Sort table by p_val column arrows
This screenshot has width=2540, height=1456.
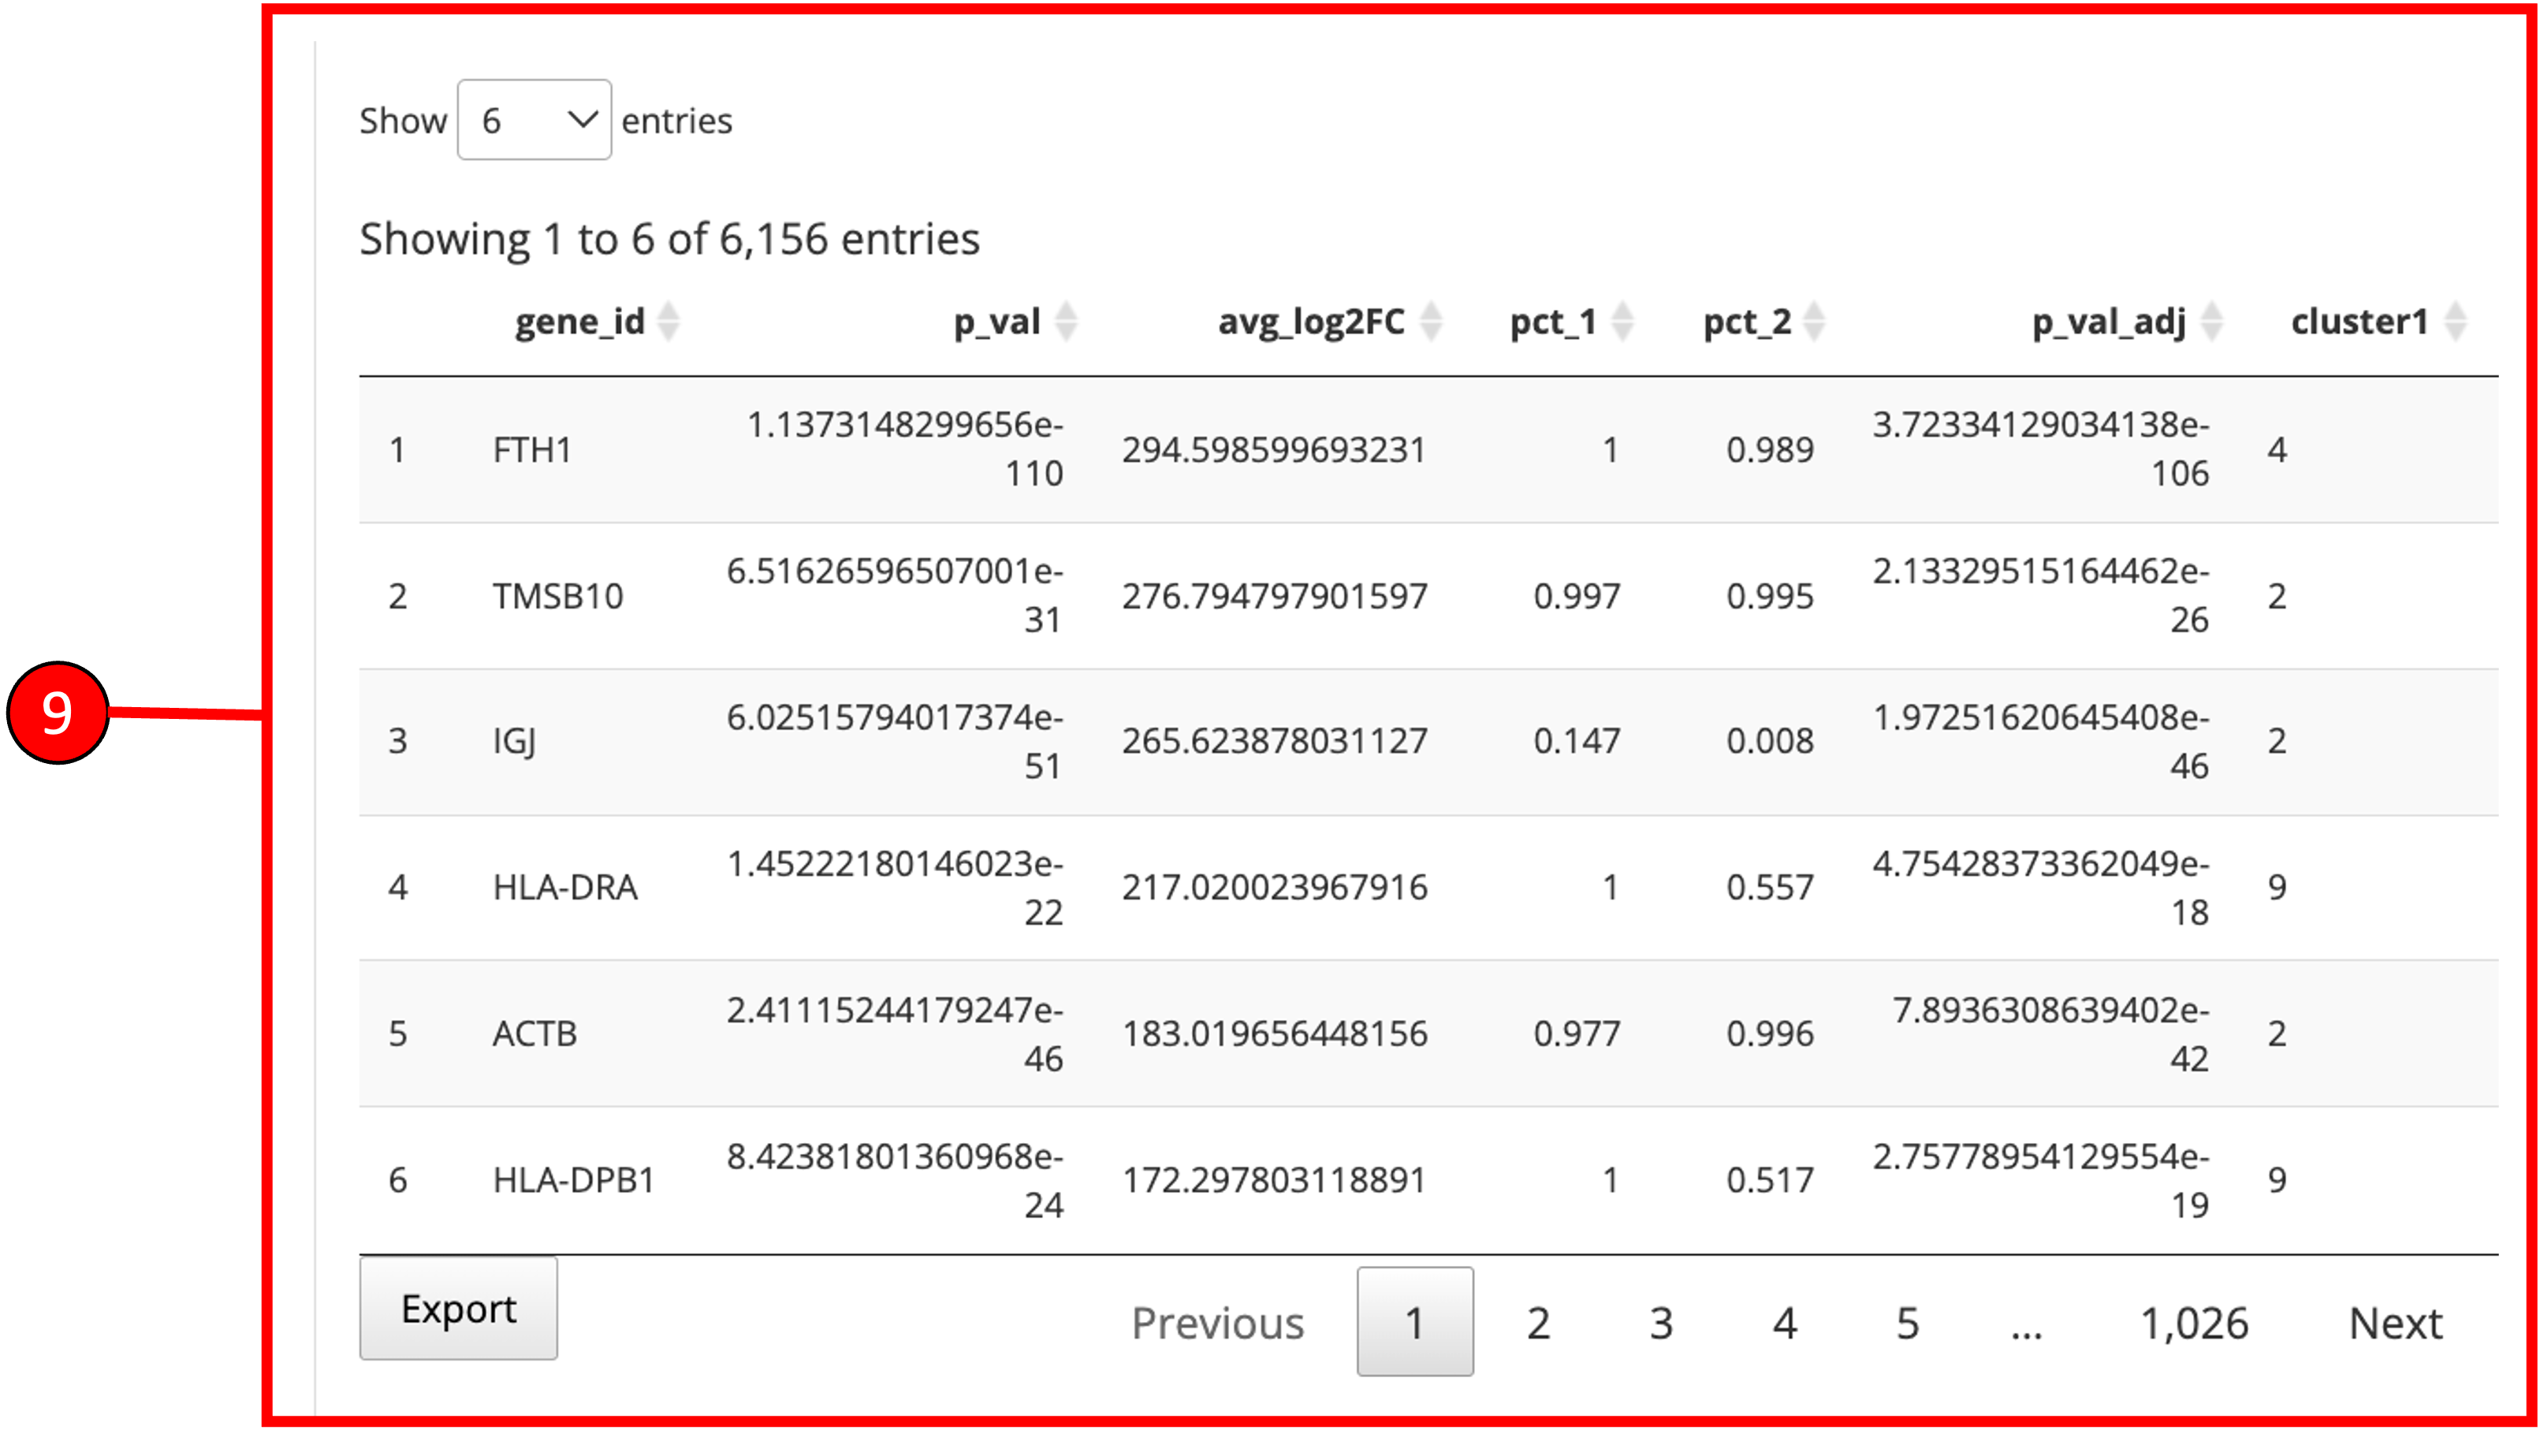(1066, 321)
